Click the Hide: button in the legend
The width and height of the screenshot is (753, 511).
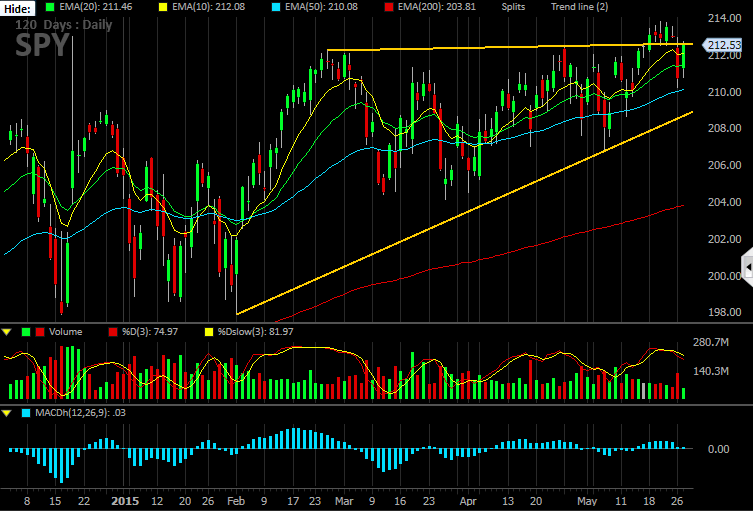tap(17, 8)
